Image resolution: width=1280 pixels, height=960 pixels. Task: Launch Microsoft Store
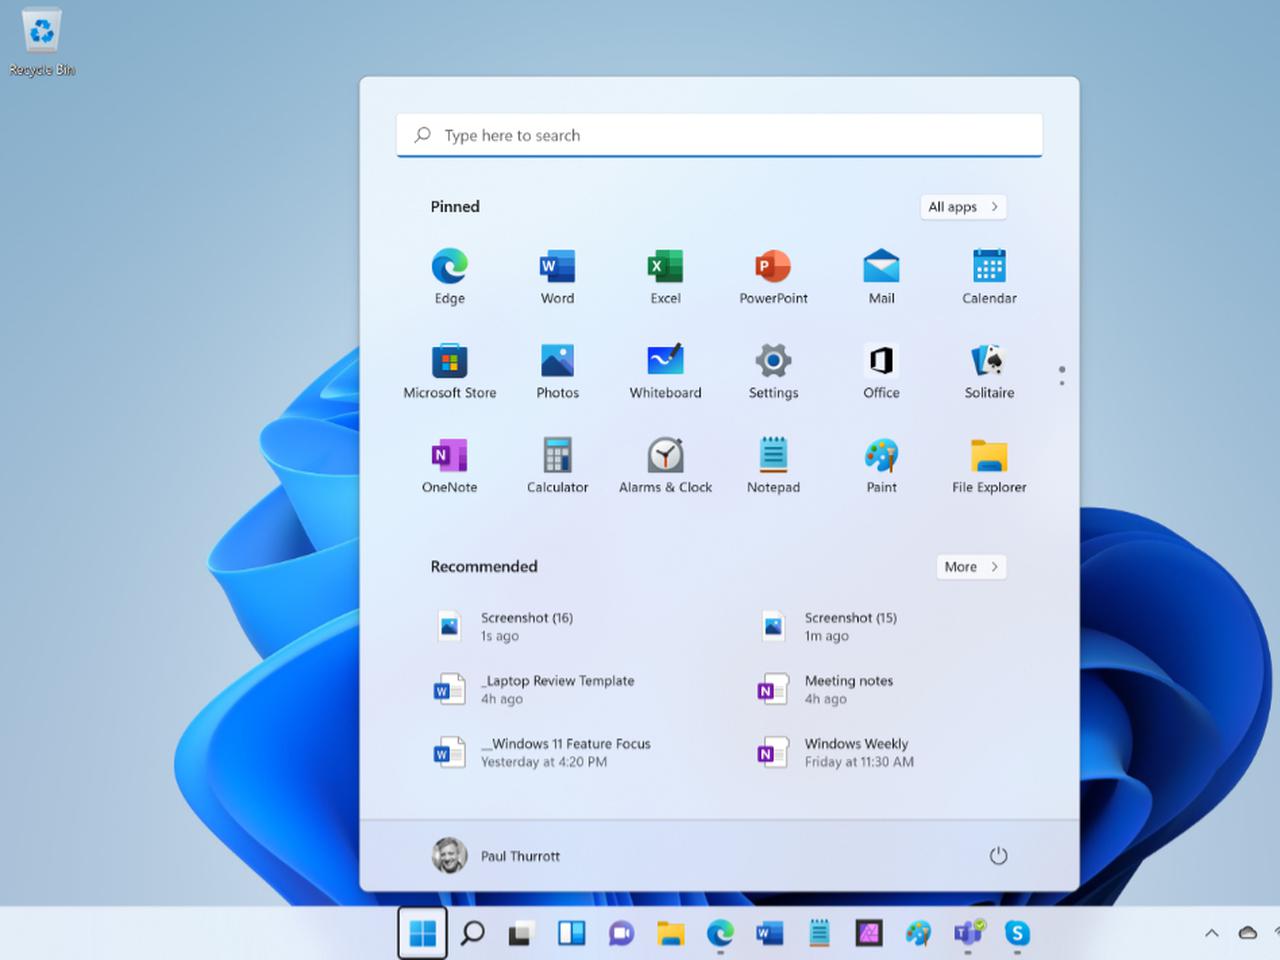coord(449,371)
